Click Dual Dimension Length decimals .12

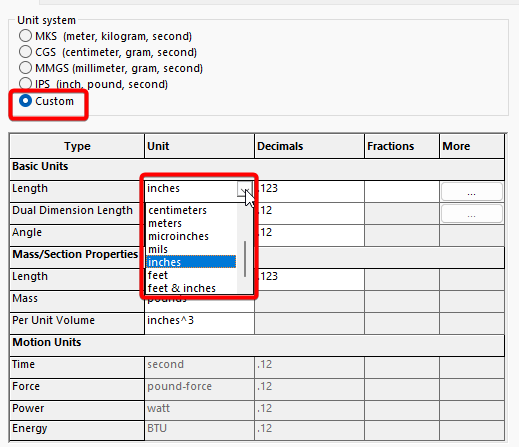coord(310,213)
